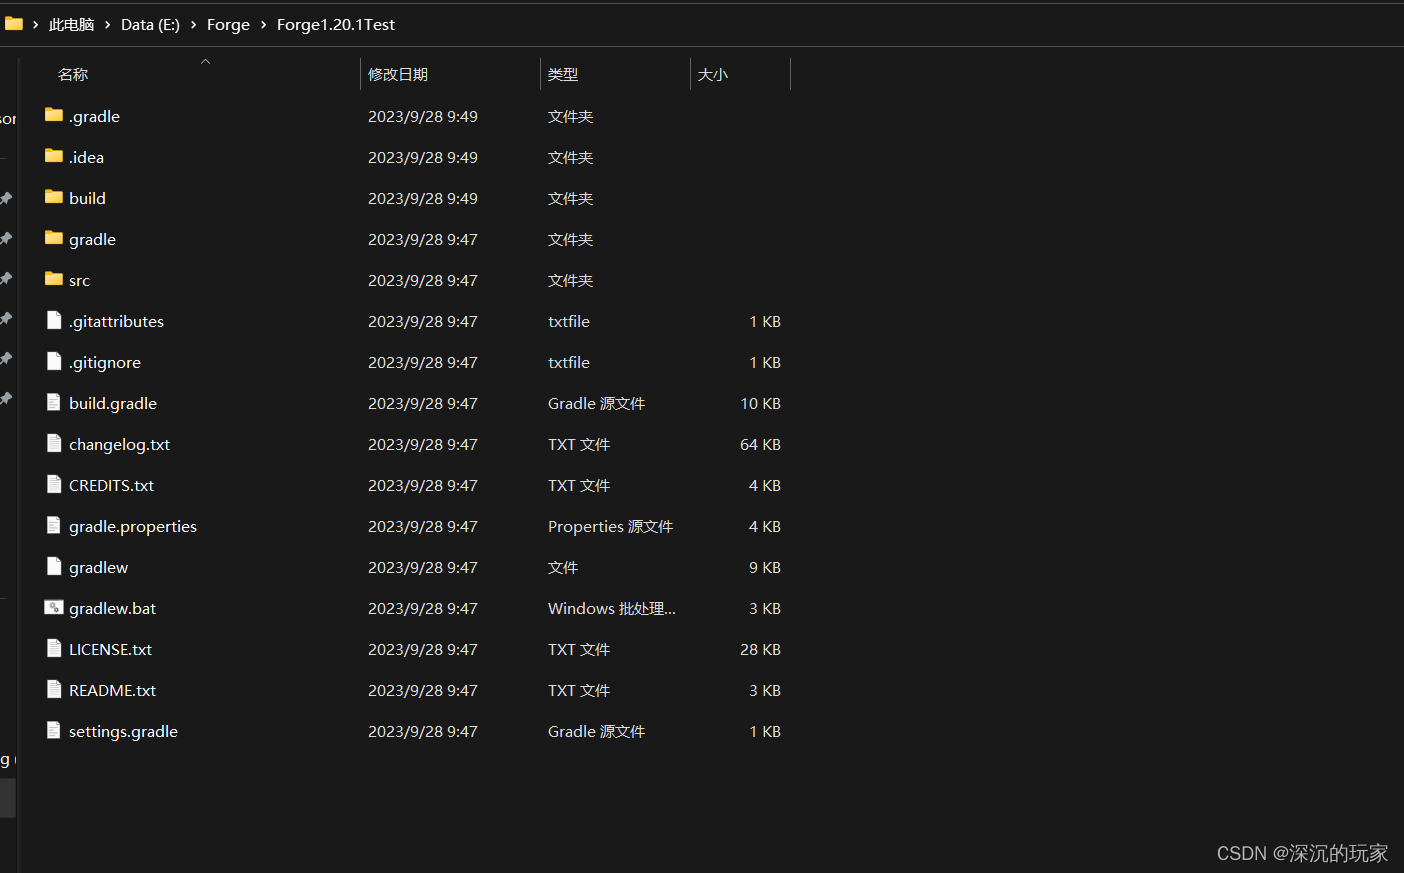Sort by 大小 column header

pyautogui.click(x=713, y=75)
